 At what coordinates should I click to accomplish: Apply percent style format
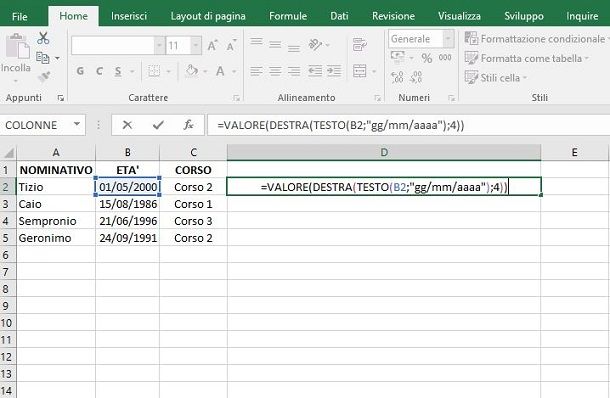click(x=427, y=58)
